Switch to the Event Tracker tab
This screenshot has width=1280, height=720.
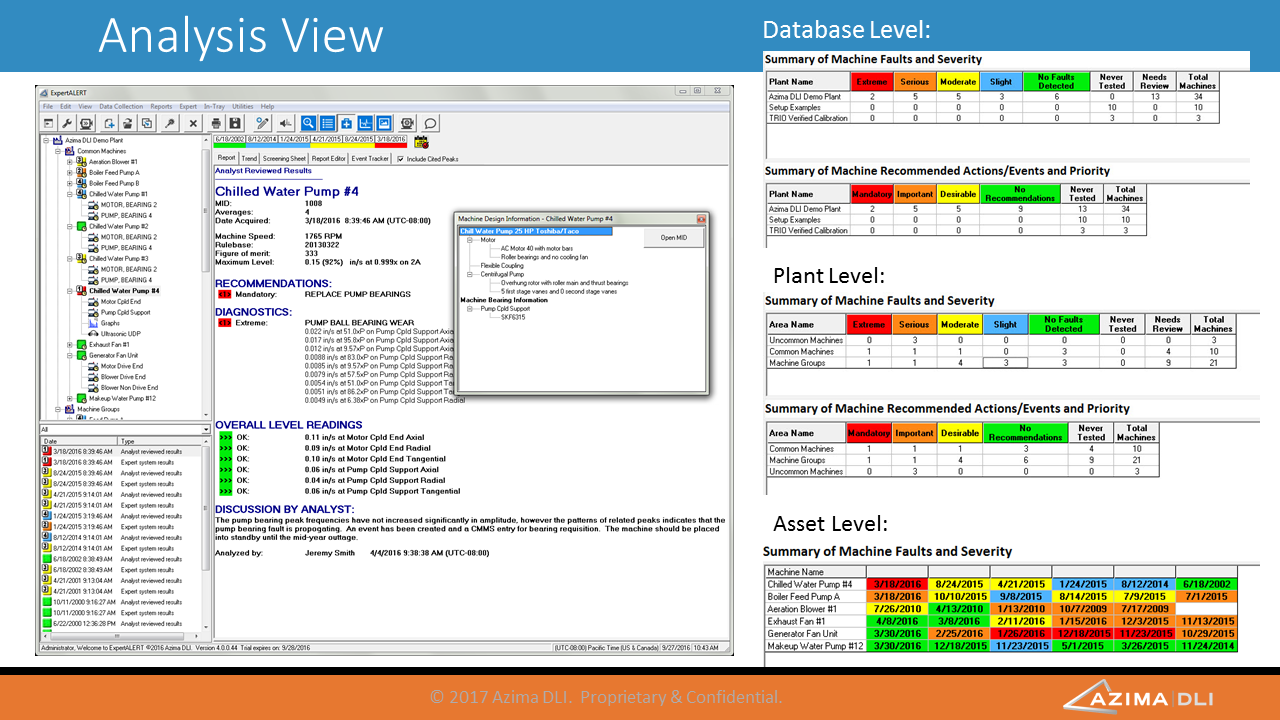(x=370, y=158)
